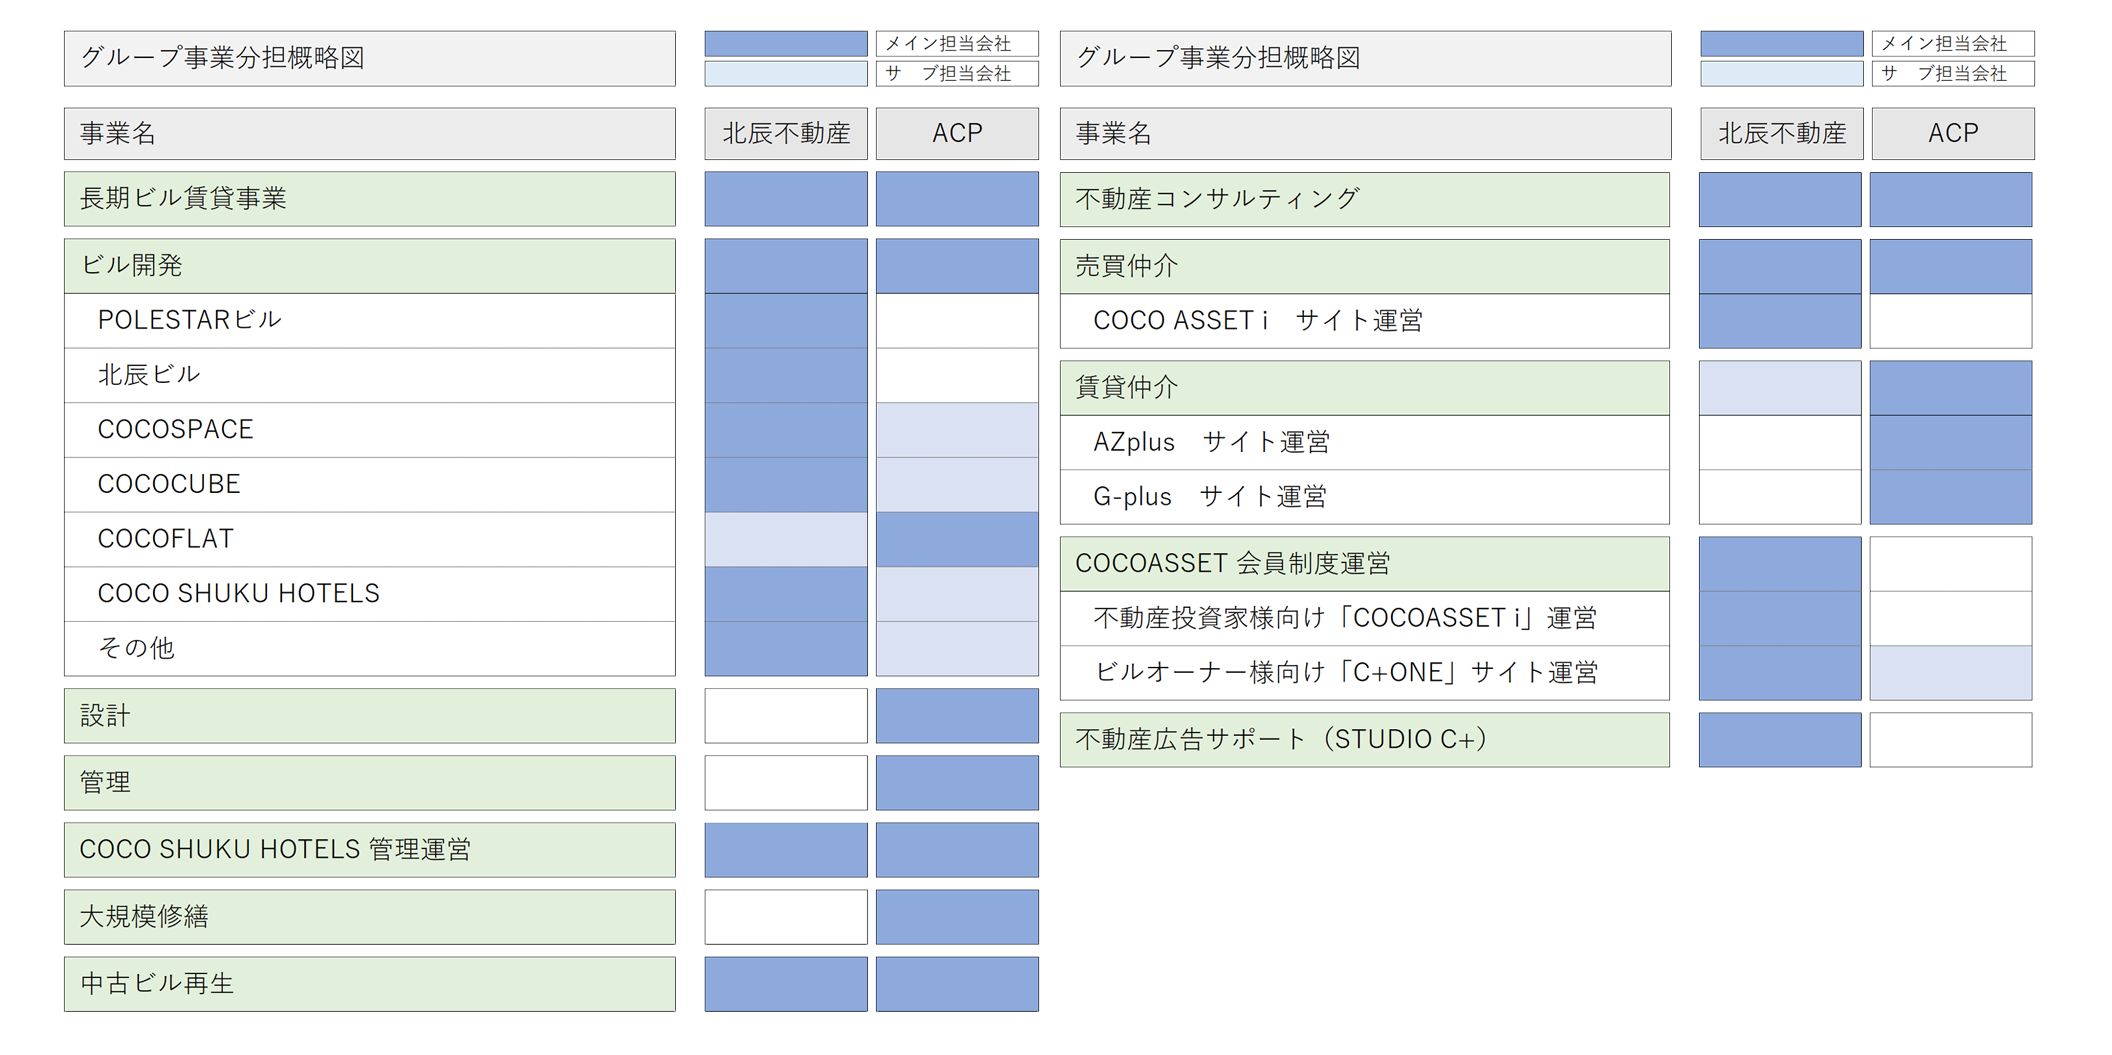Click the AZplus サイト運営 row
Image resolution: width=2112 pixels, height=1055 pixels.
(x=1365, y=443)
